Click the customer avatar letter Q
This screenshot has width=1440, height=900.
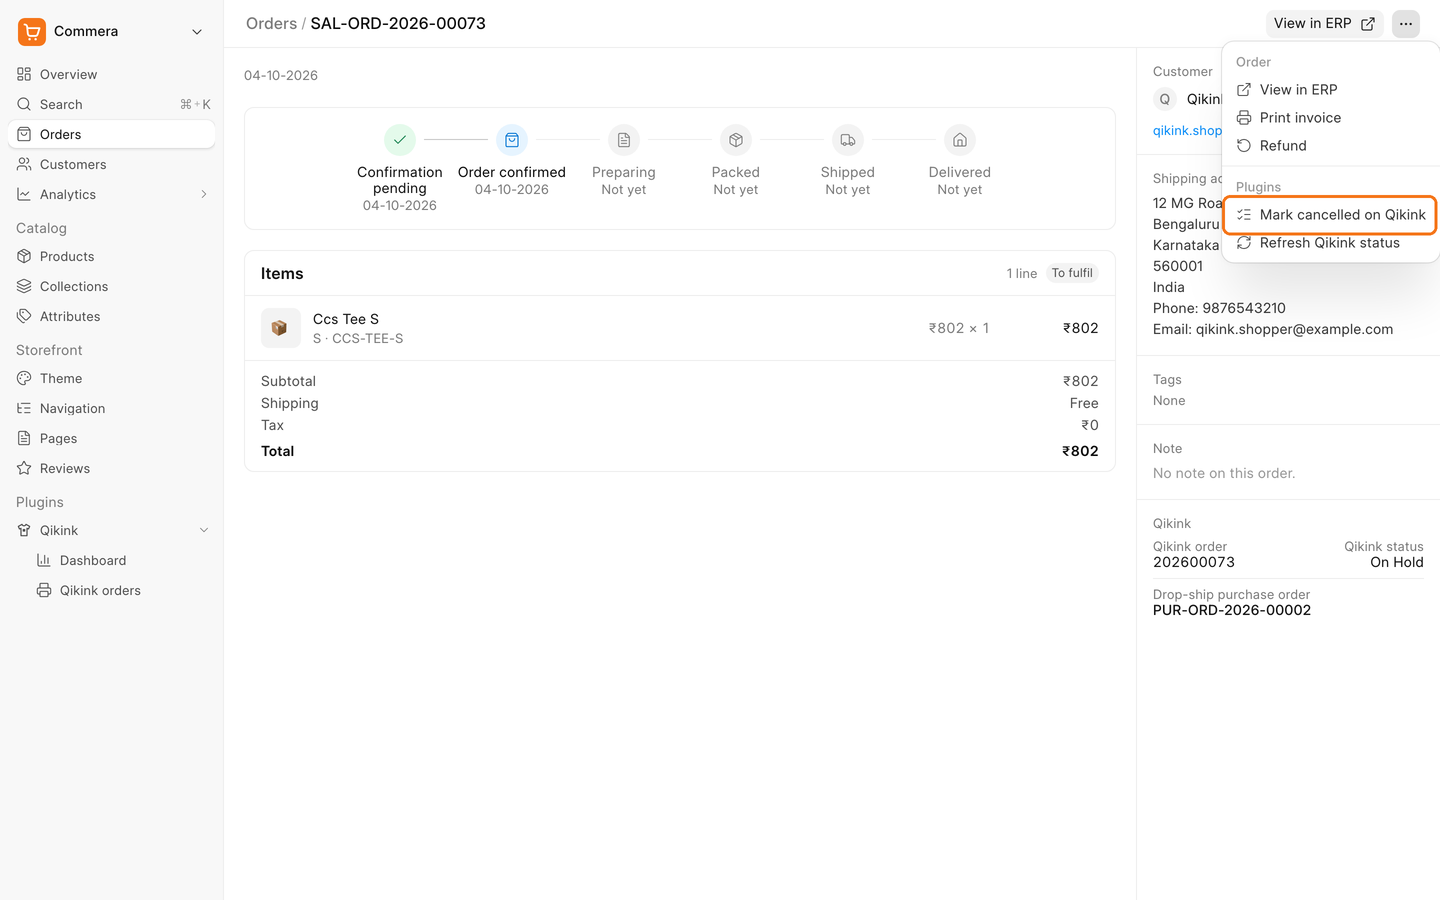pos(1165,99)
